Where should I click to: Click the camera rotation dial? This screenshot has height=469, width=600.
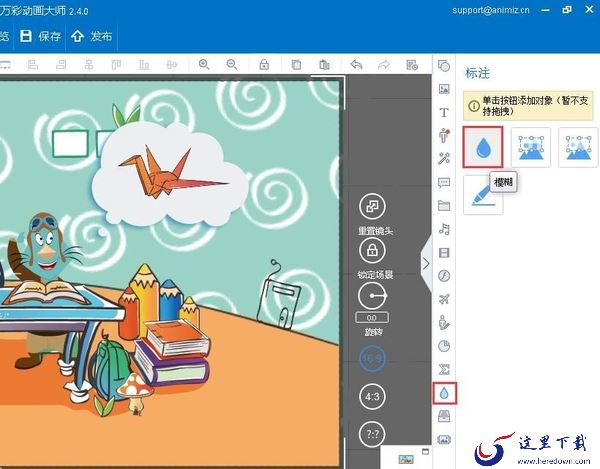coord(372,296)
